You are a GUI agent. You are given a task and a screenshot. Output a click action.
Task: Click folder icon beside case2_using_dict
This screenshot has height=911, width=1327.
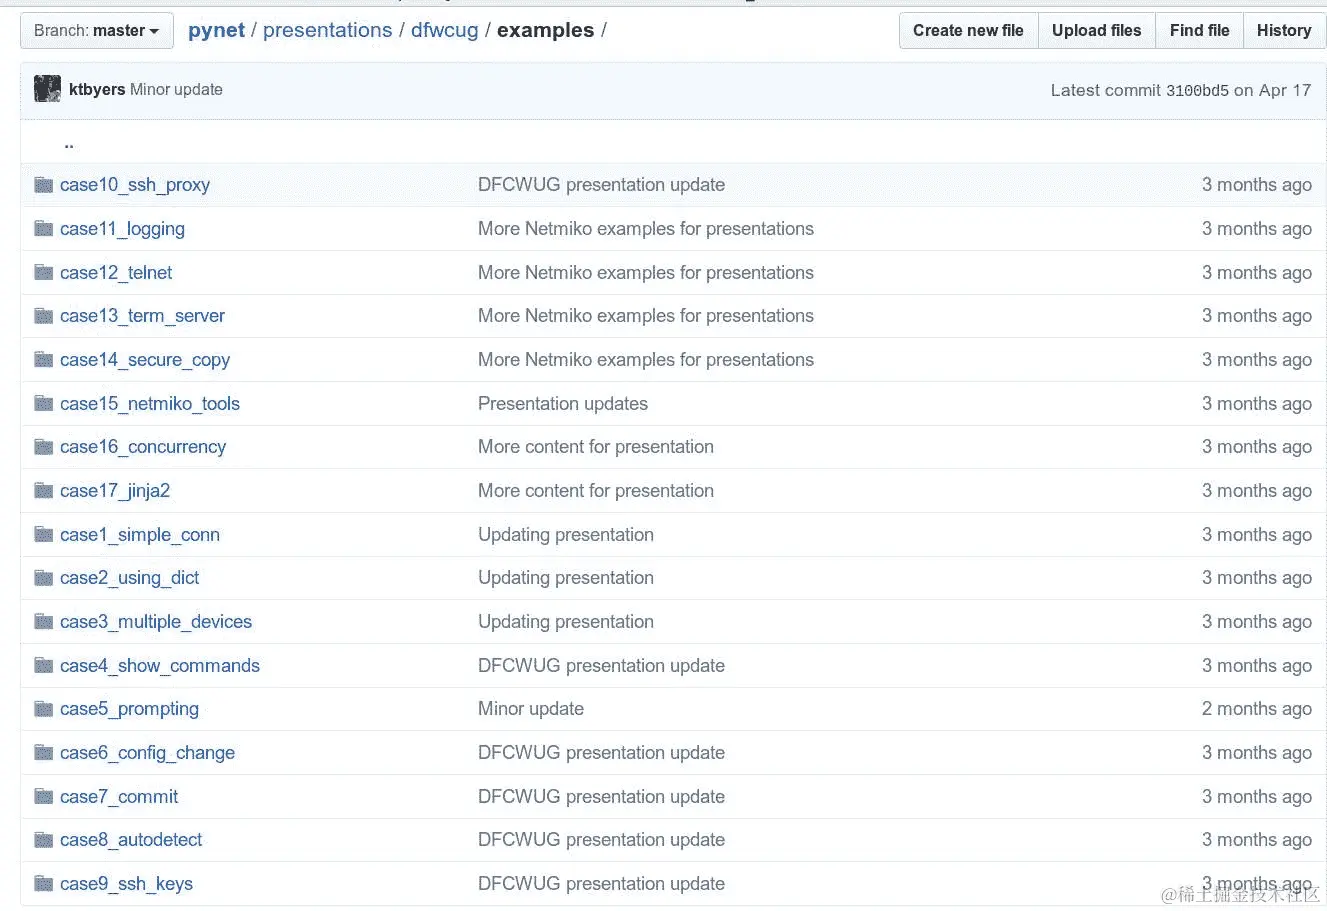click(x=43, y=578)
